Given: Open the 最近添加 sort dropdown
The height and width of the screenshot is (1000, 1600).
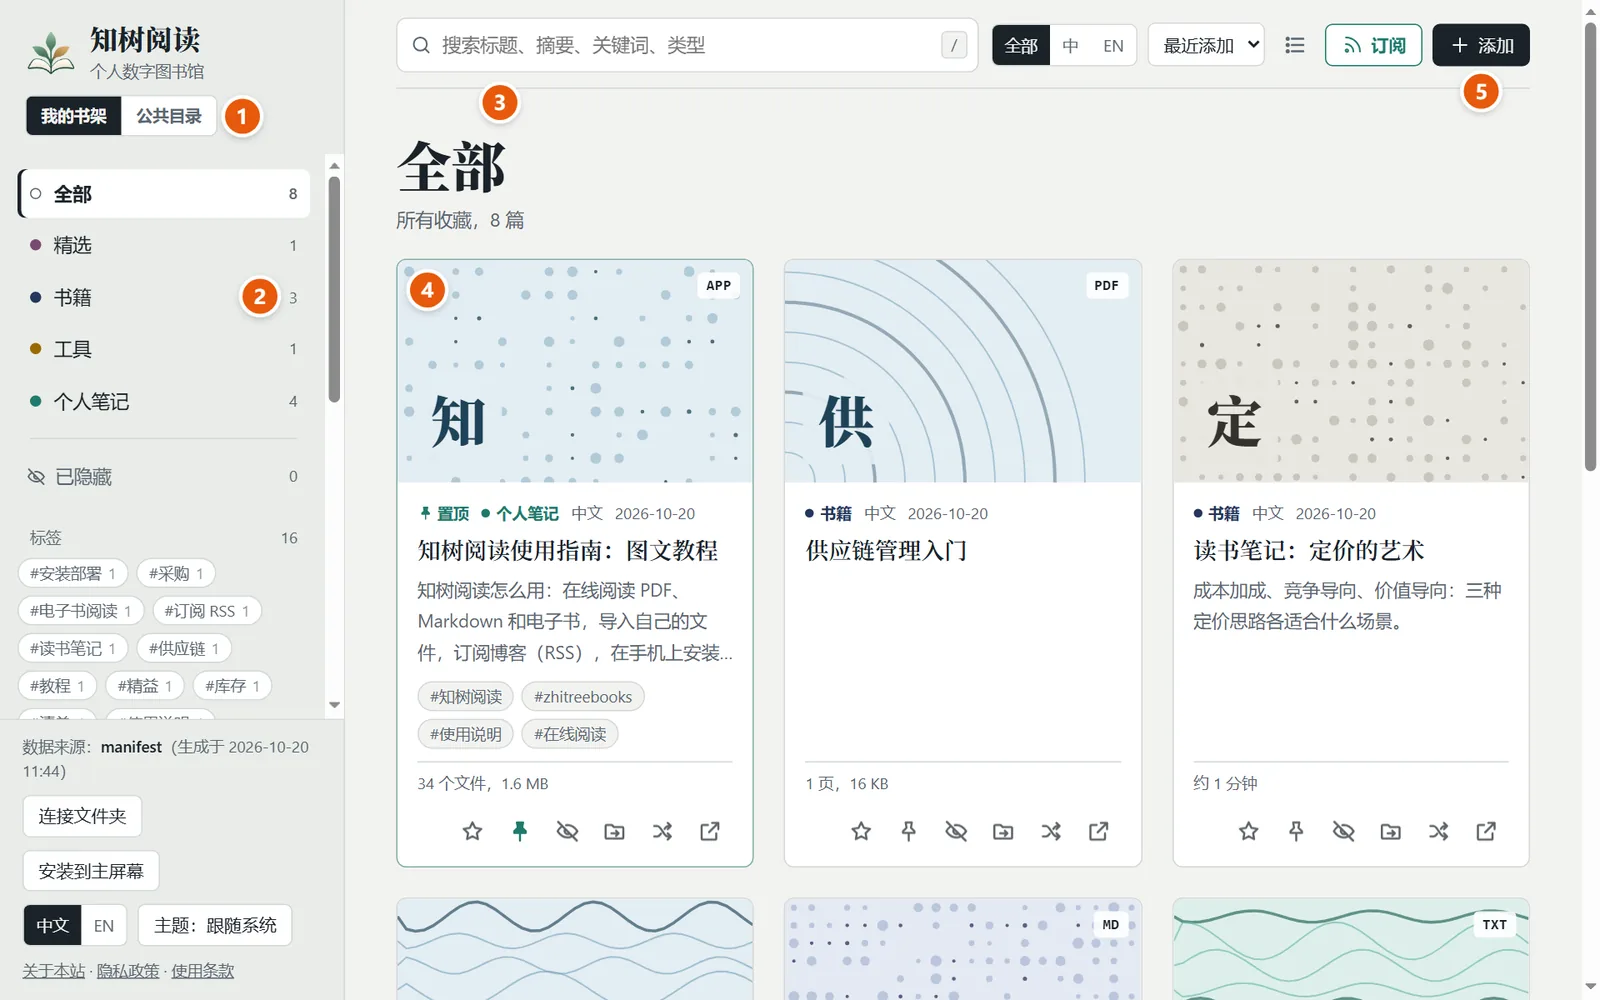Looking at the screenshot, I should point(1206,45).
